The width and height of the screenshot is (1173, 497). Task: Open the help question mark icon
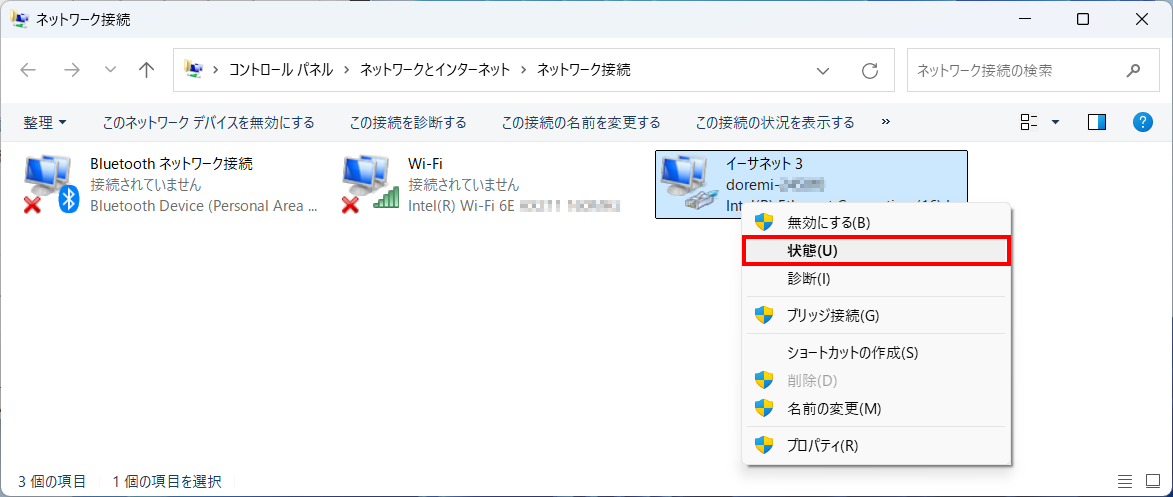pyautogui.click(x=1143, y=122)
